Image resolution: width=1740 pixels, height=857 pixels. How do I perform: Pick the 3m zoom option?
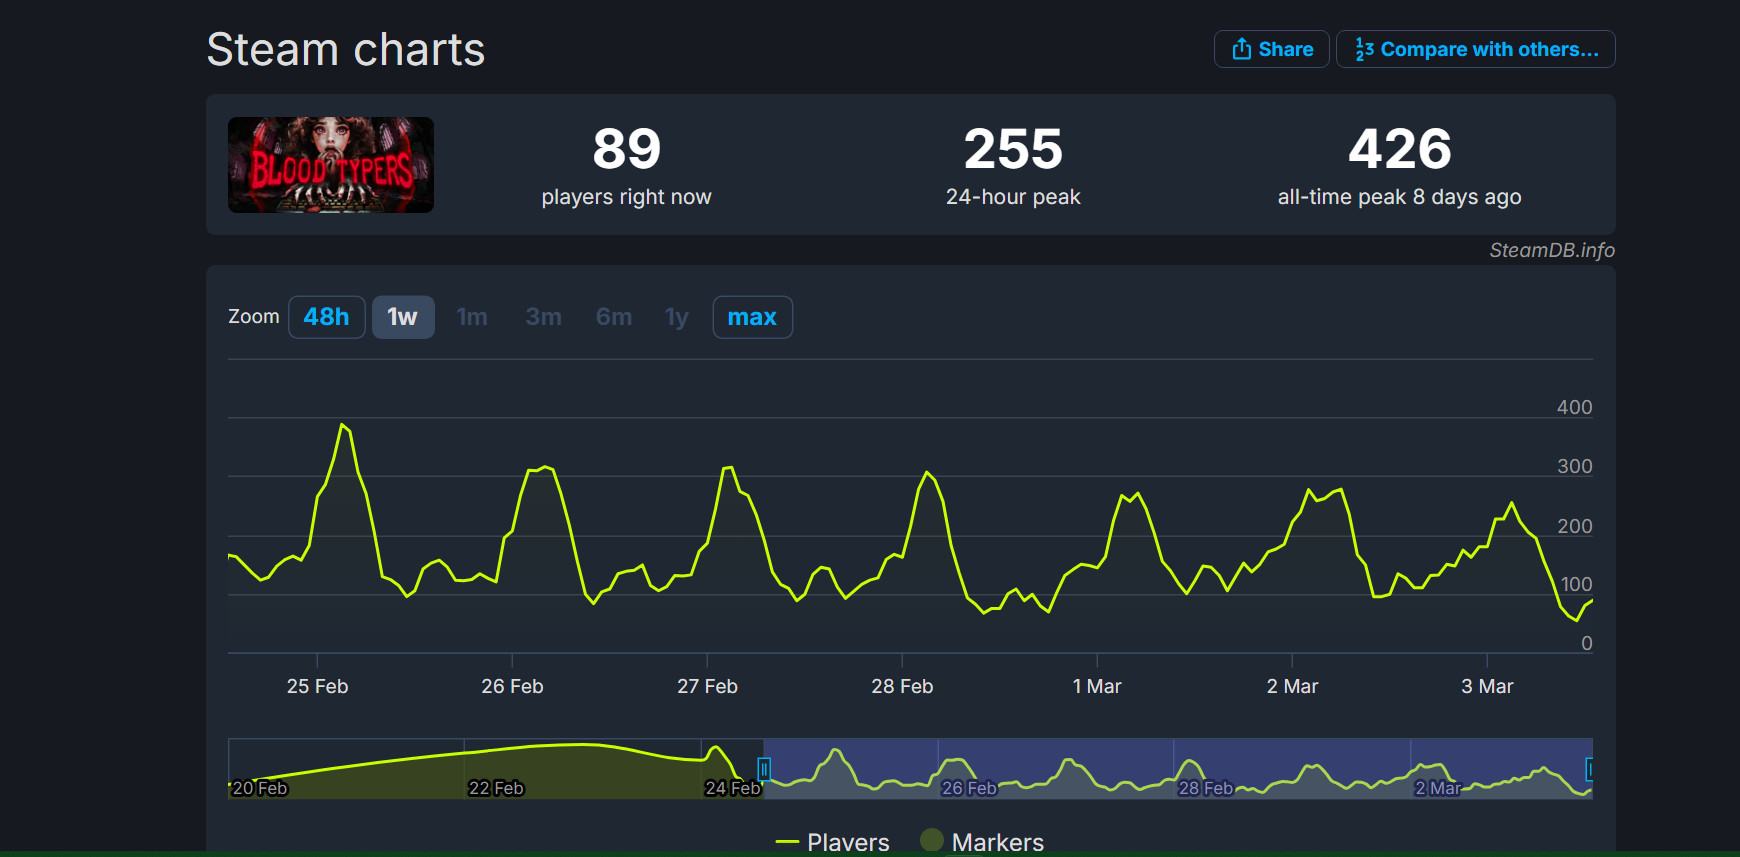pos(543,317)
